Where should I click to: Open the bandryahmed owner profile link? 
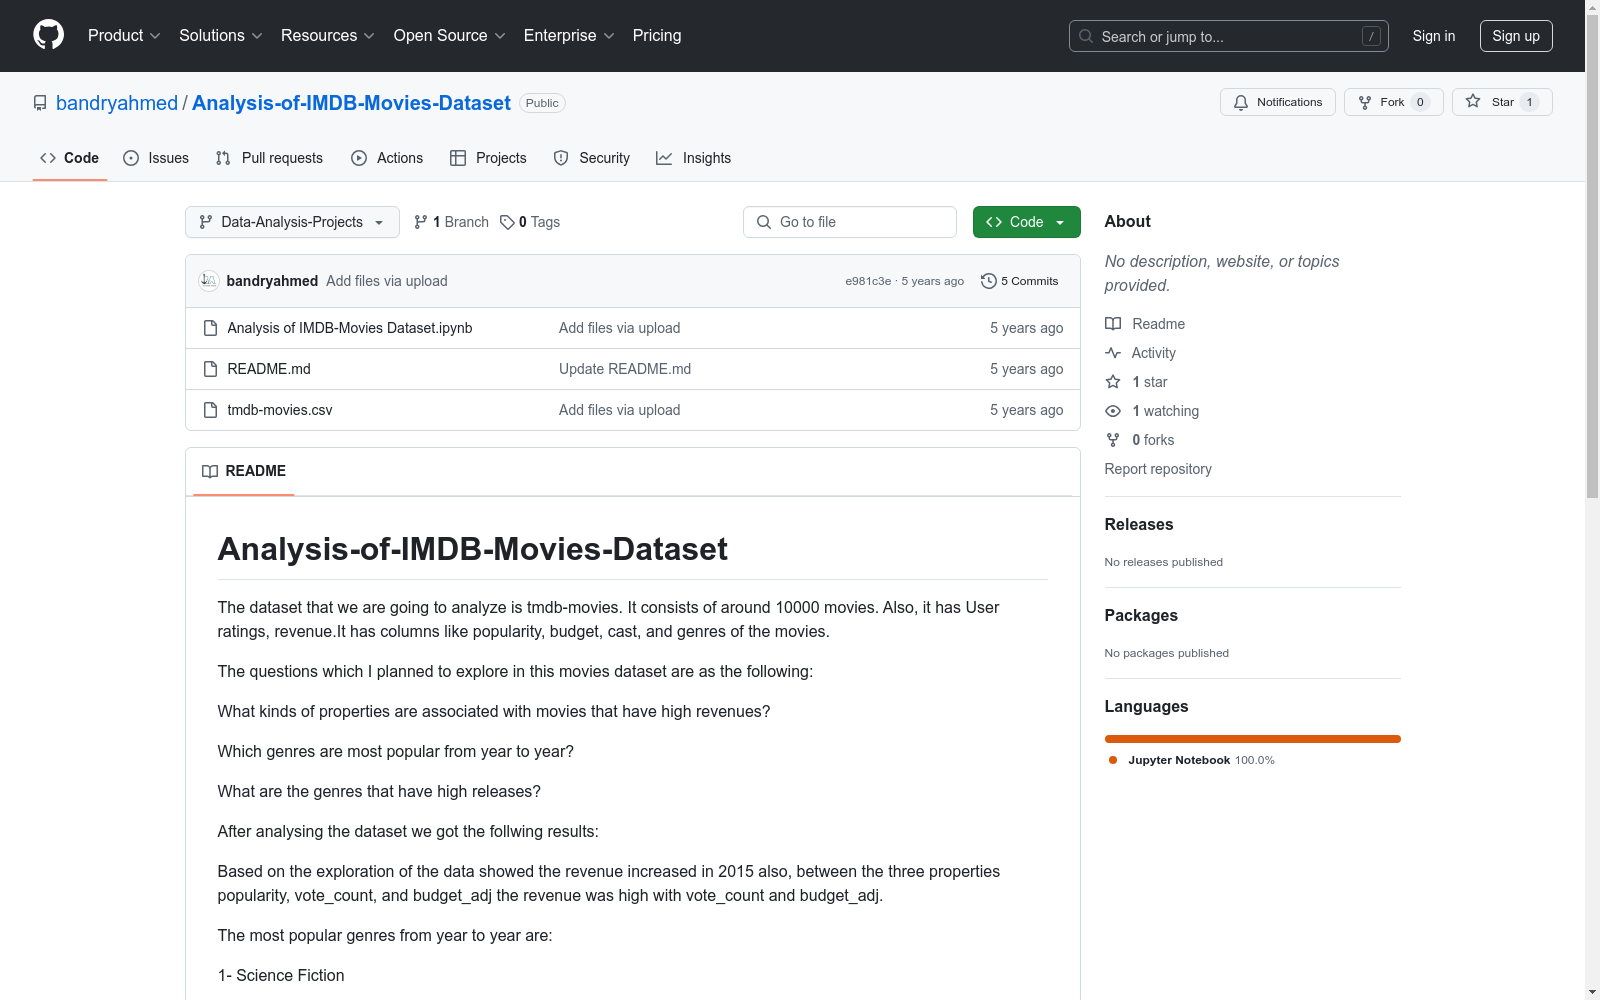click(x=117, y=103)
